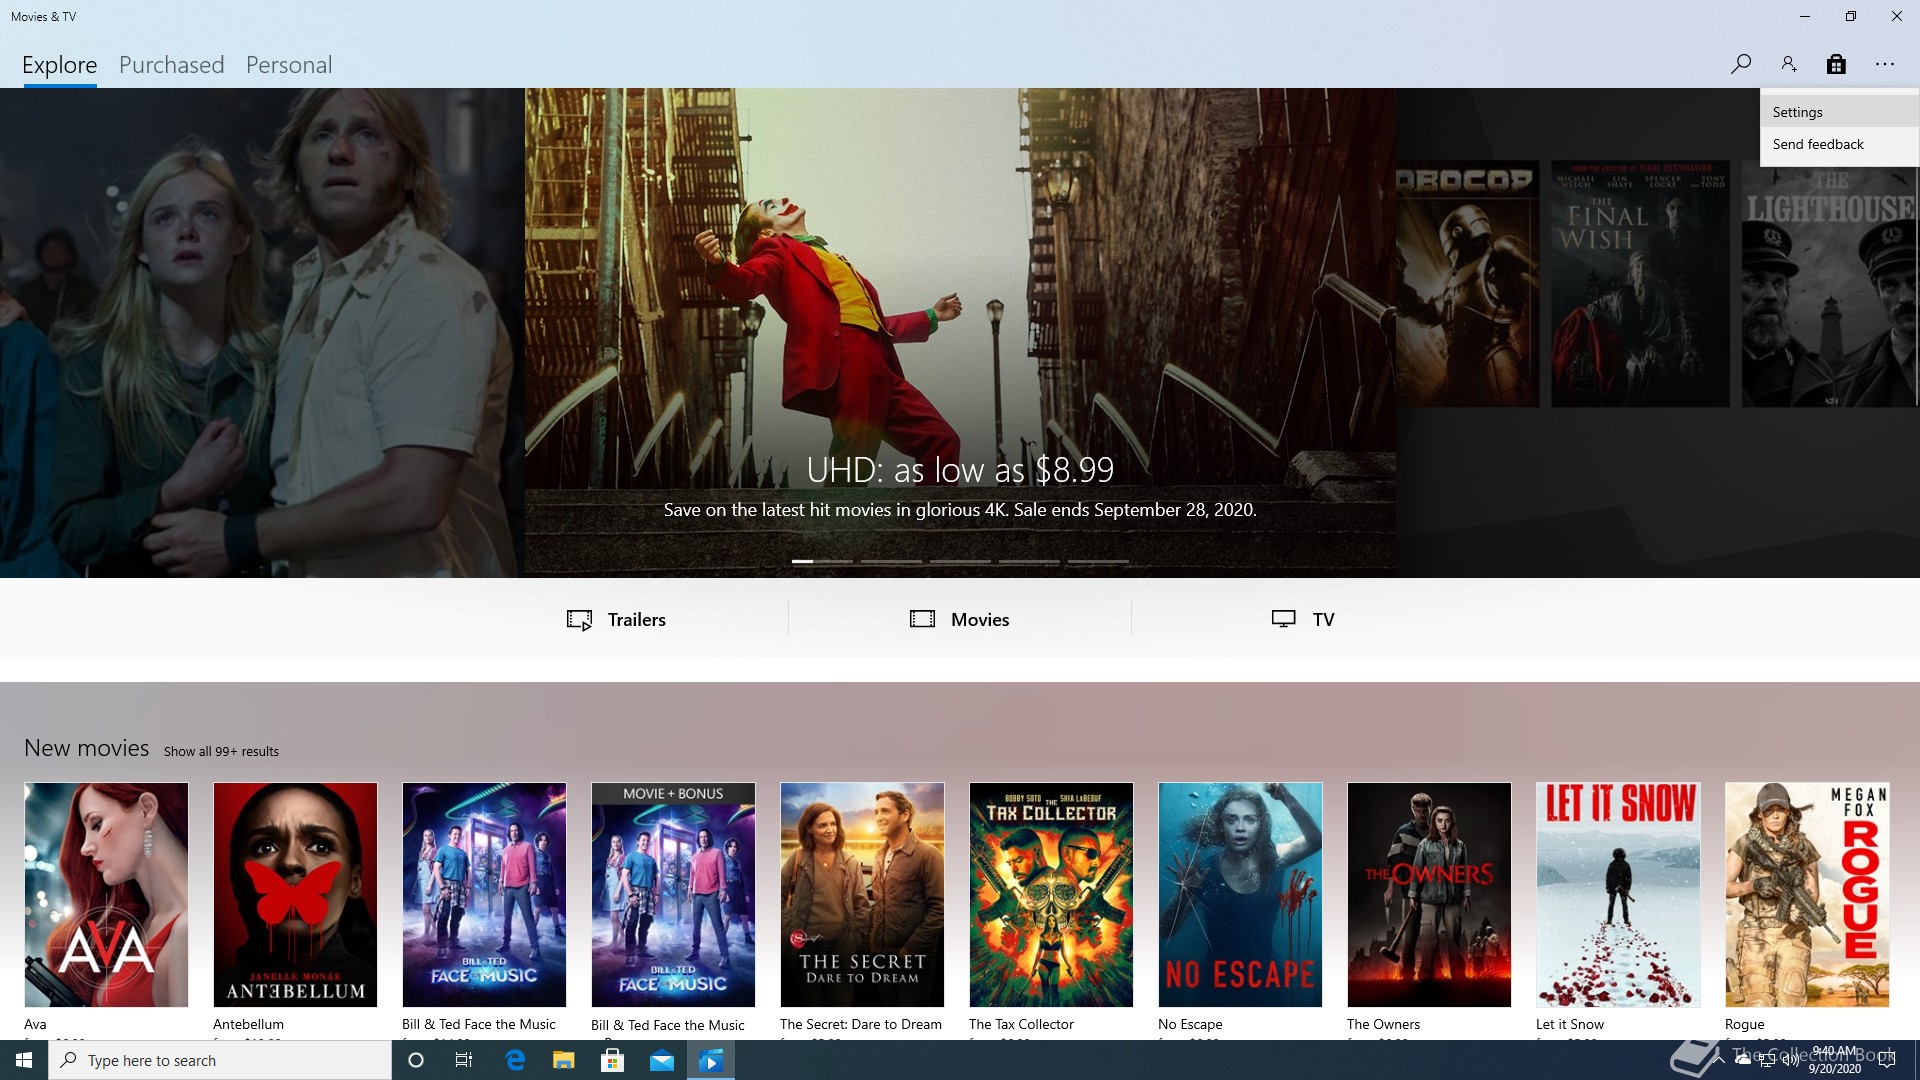Image resolution: width=1920 pixels, height=1080 pixels.
Task: Click The Tax Collector title text
Action: click(1021, 1024)
